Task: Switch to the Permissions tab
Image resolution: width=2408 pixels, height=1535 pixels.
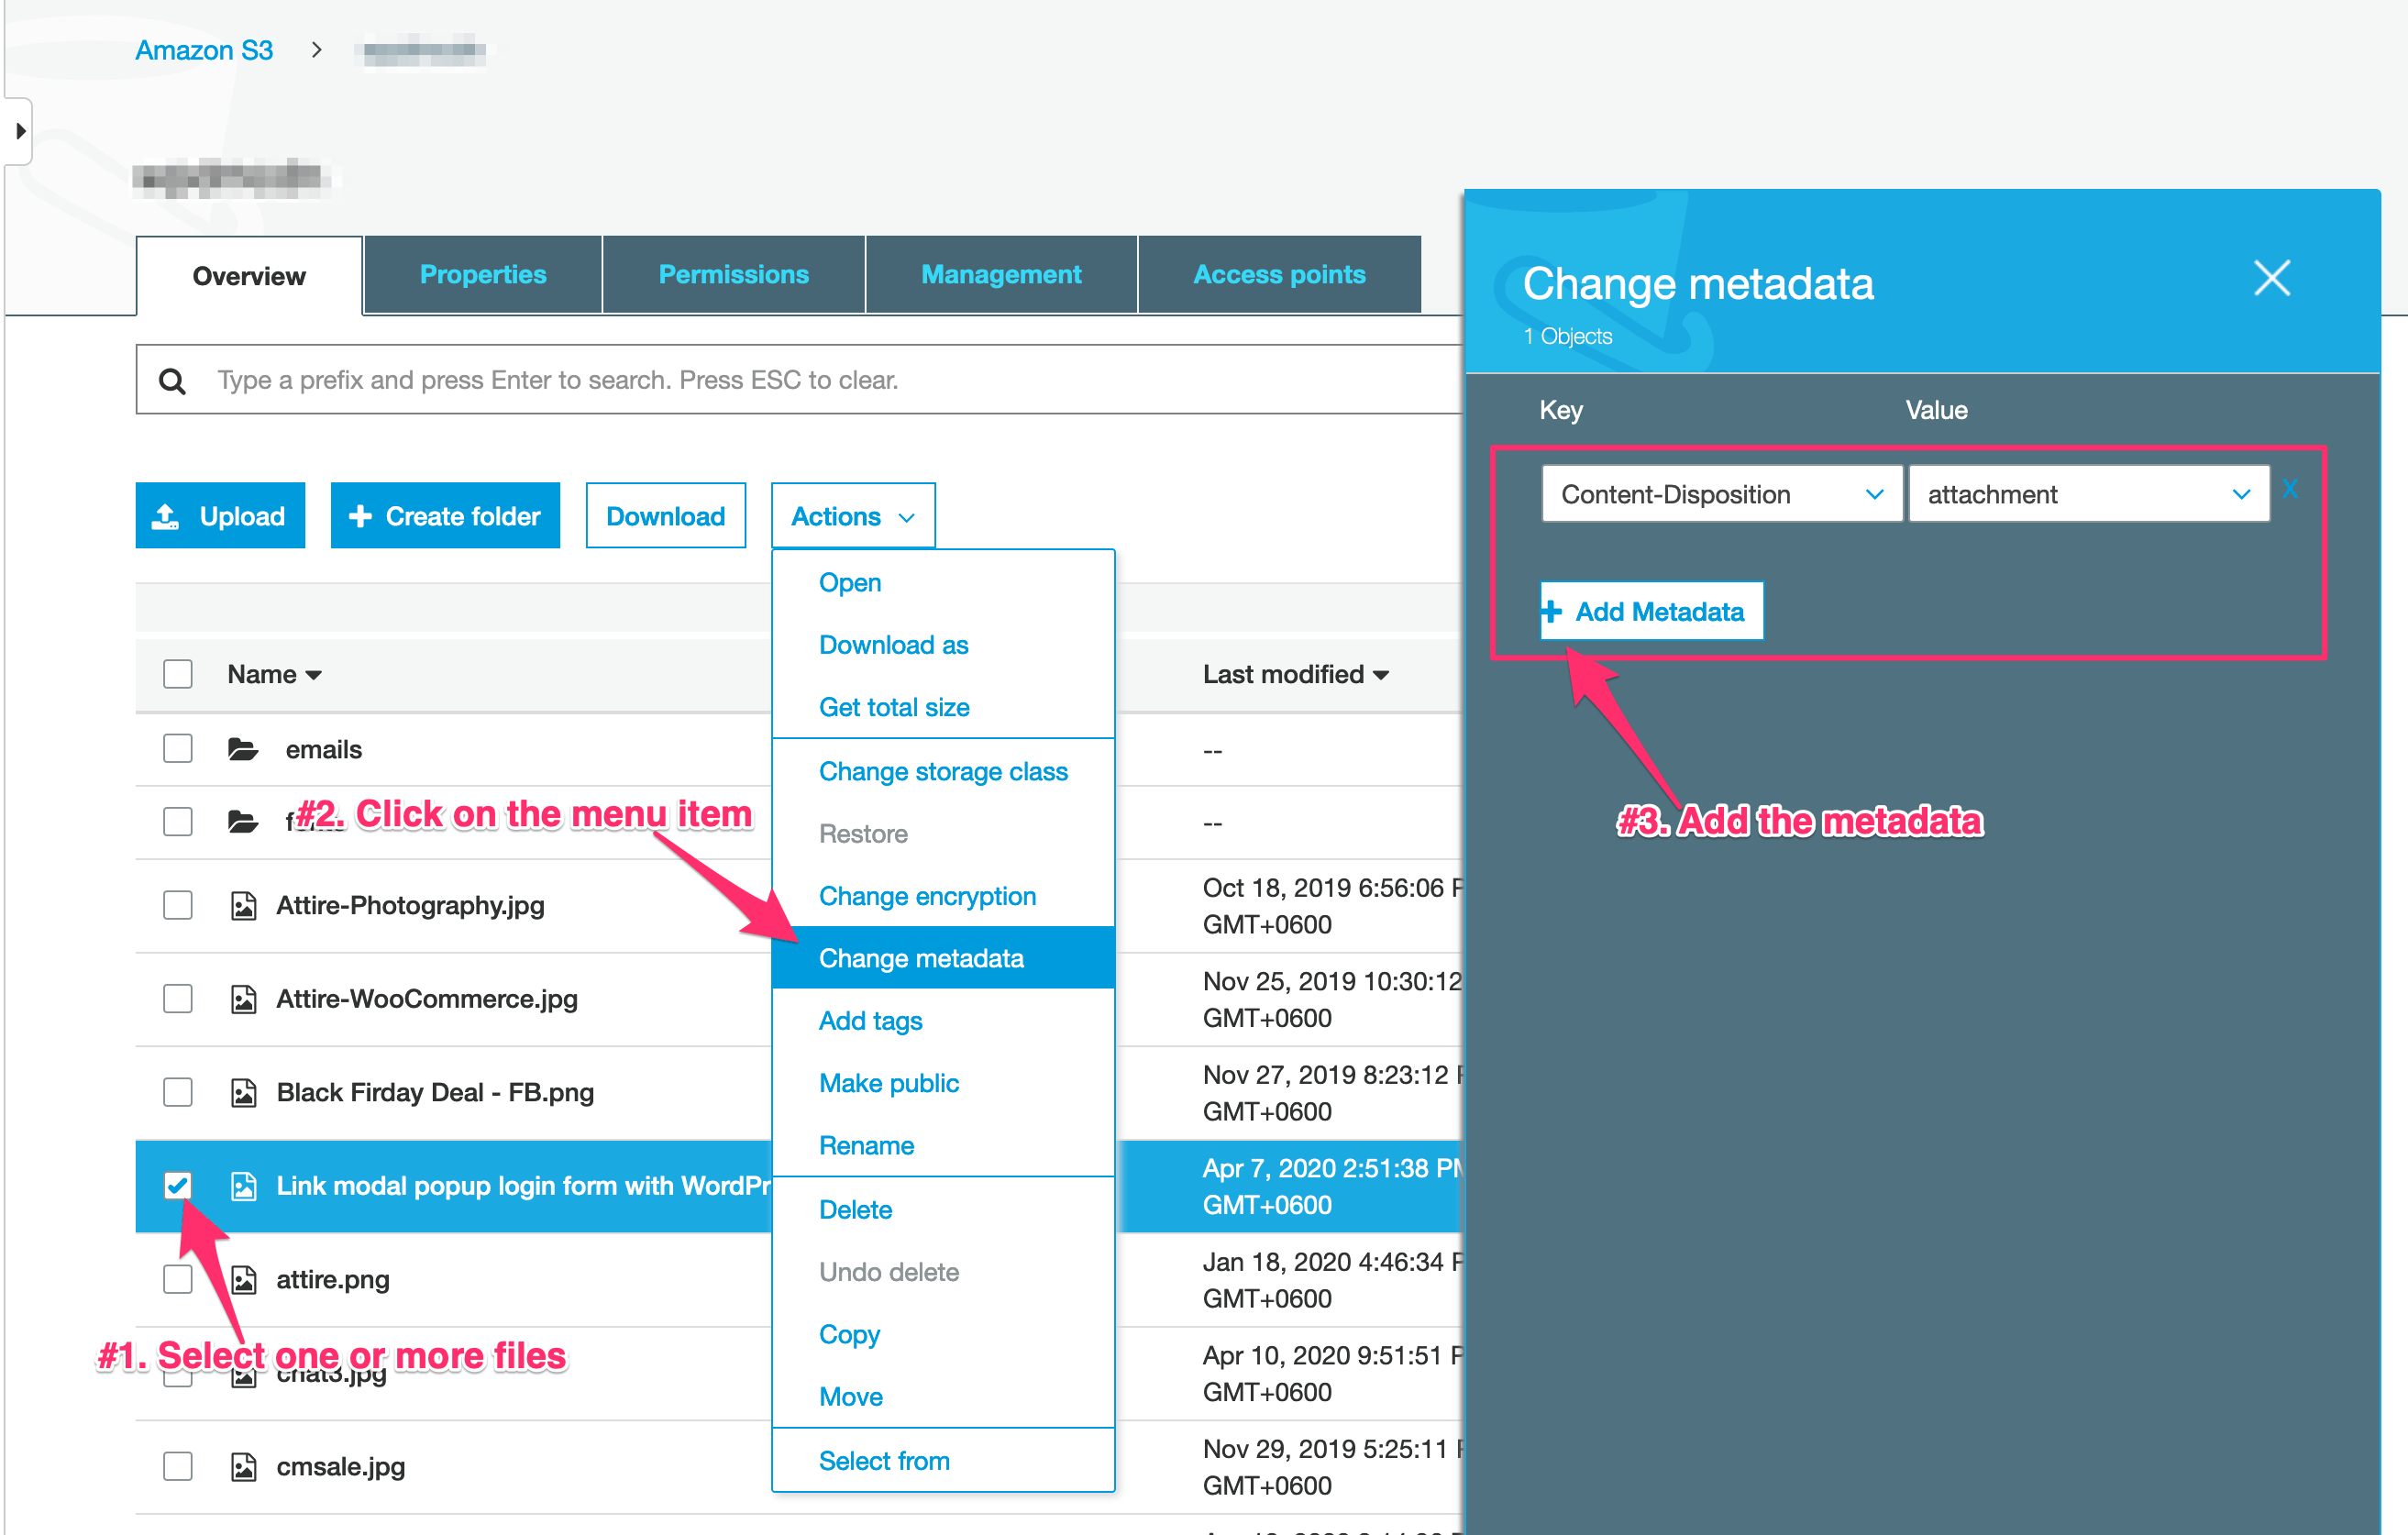Action: click(x=733, y=275)
